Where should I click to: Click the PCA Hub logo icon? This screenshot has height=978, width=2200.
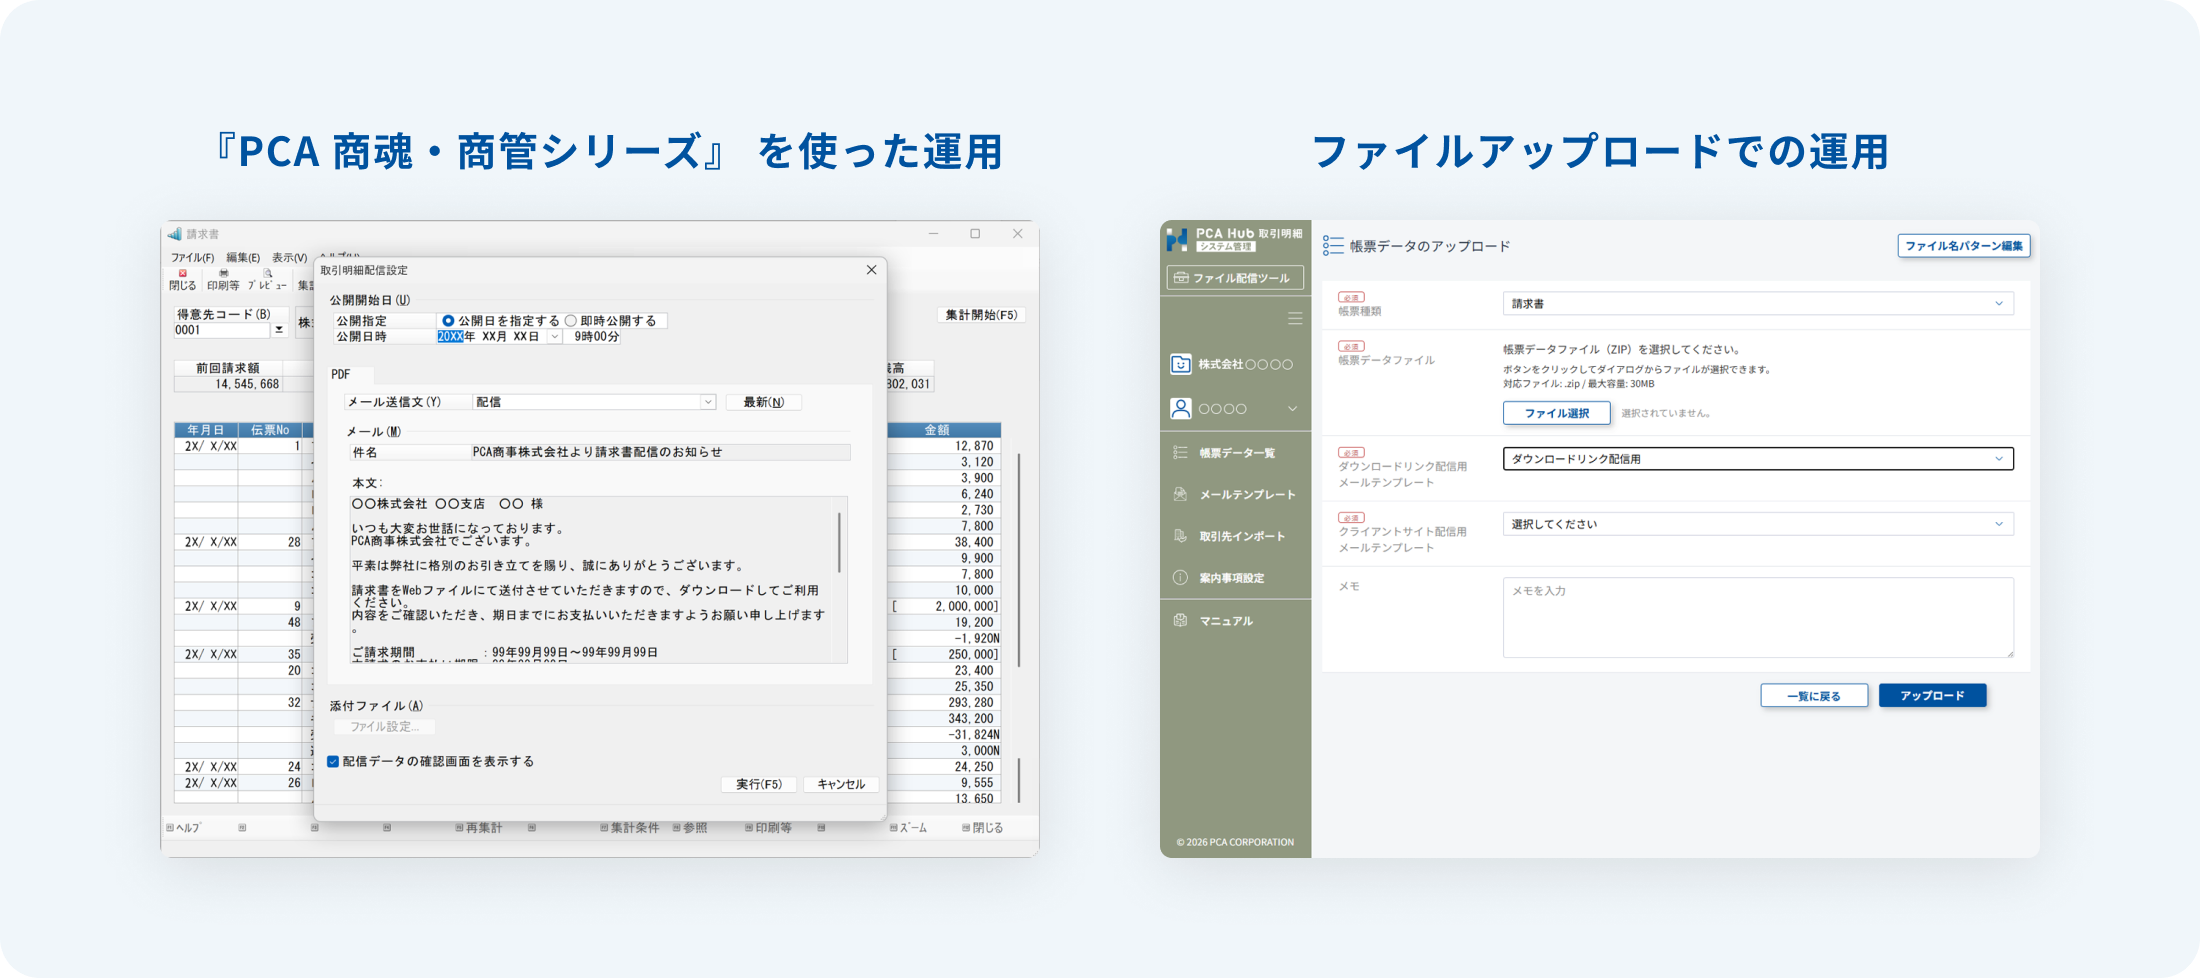point(1177,239)
